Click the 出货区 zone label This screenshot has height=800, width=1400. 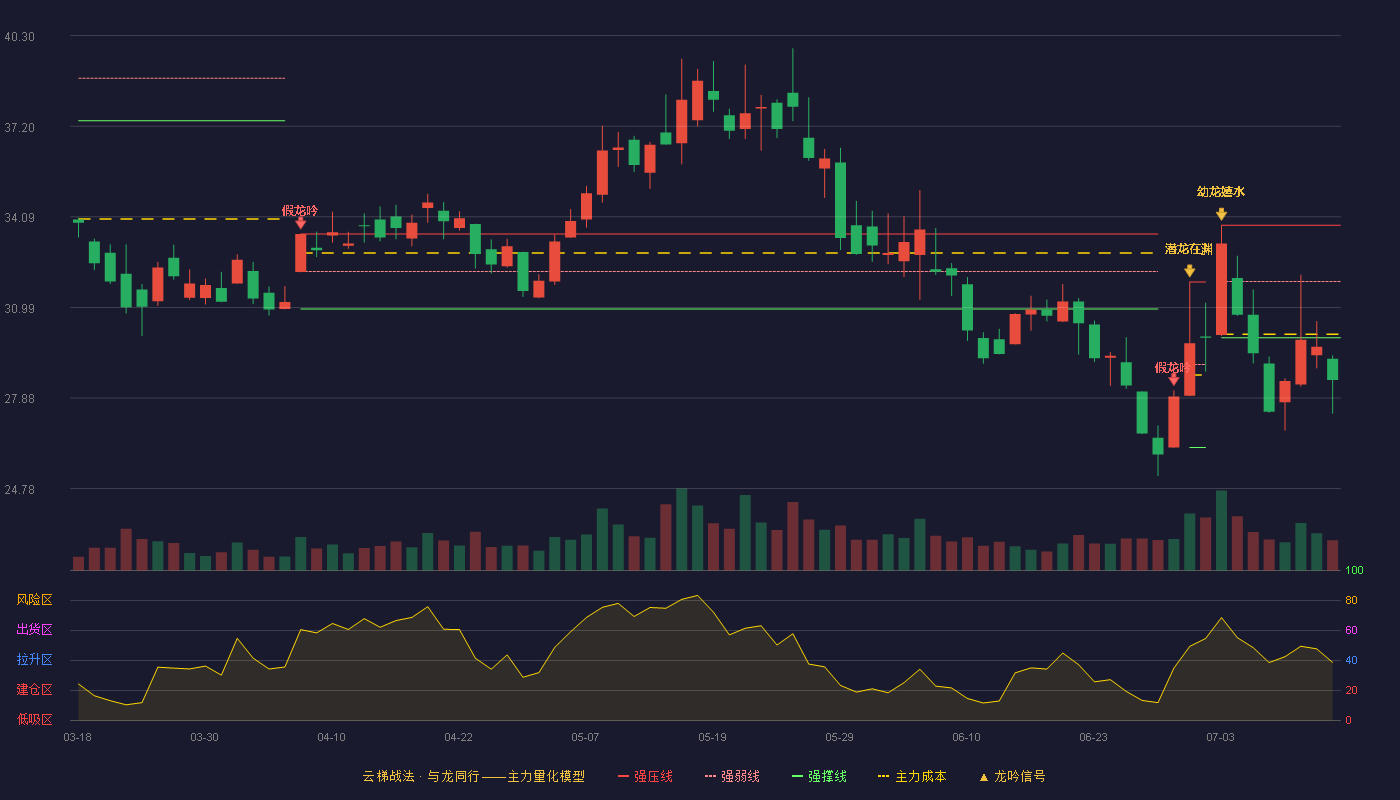click(34, 630)
